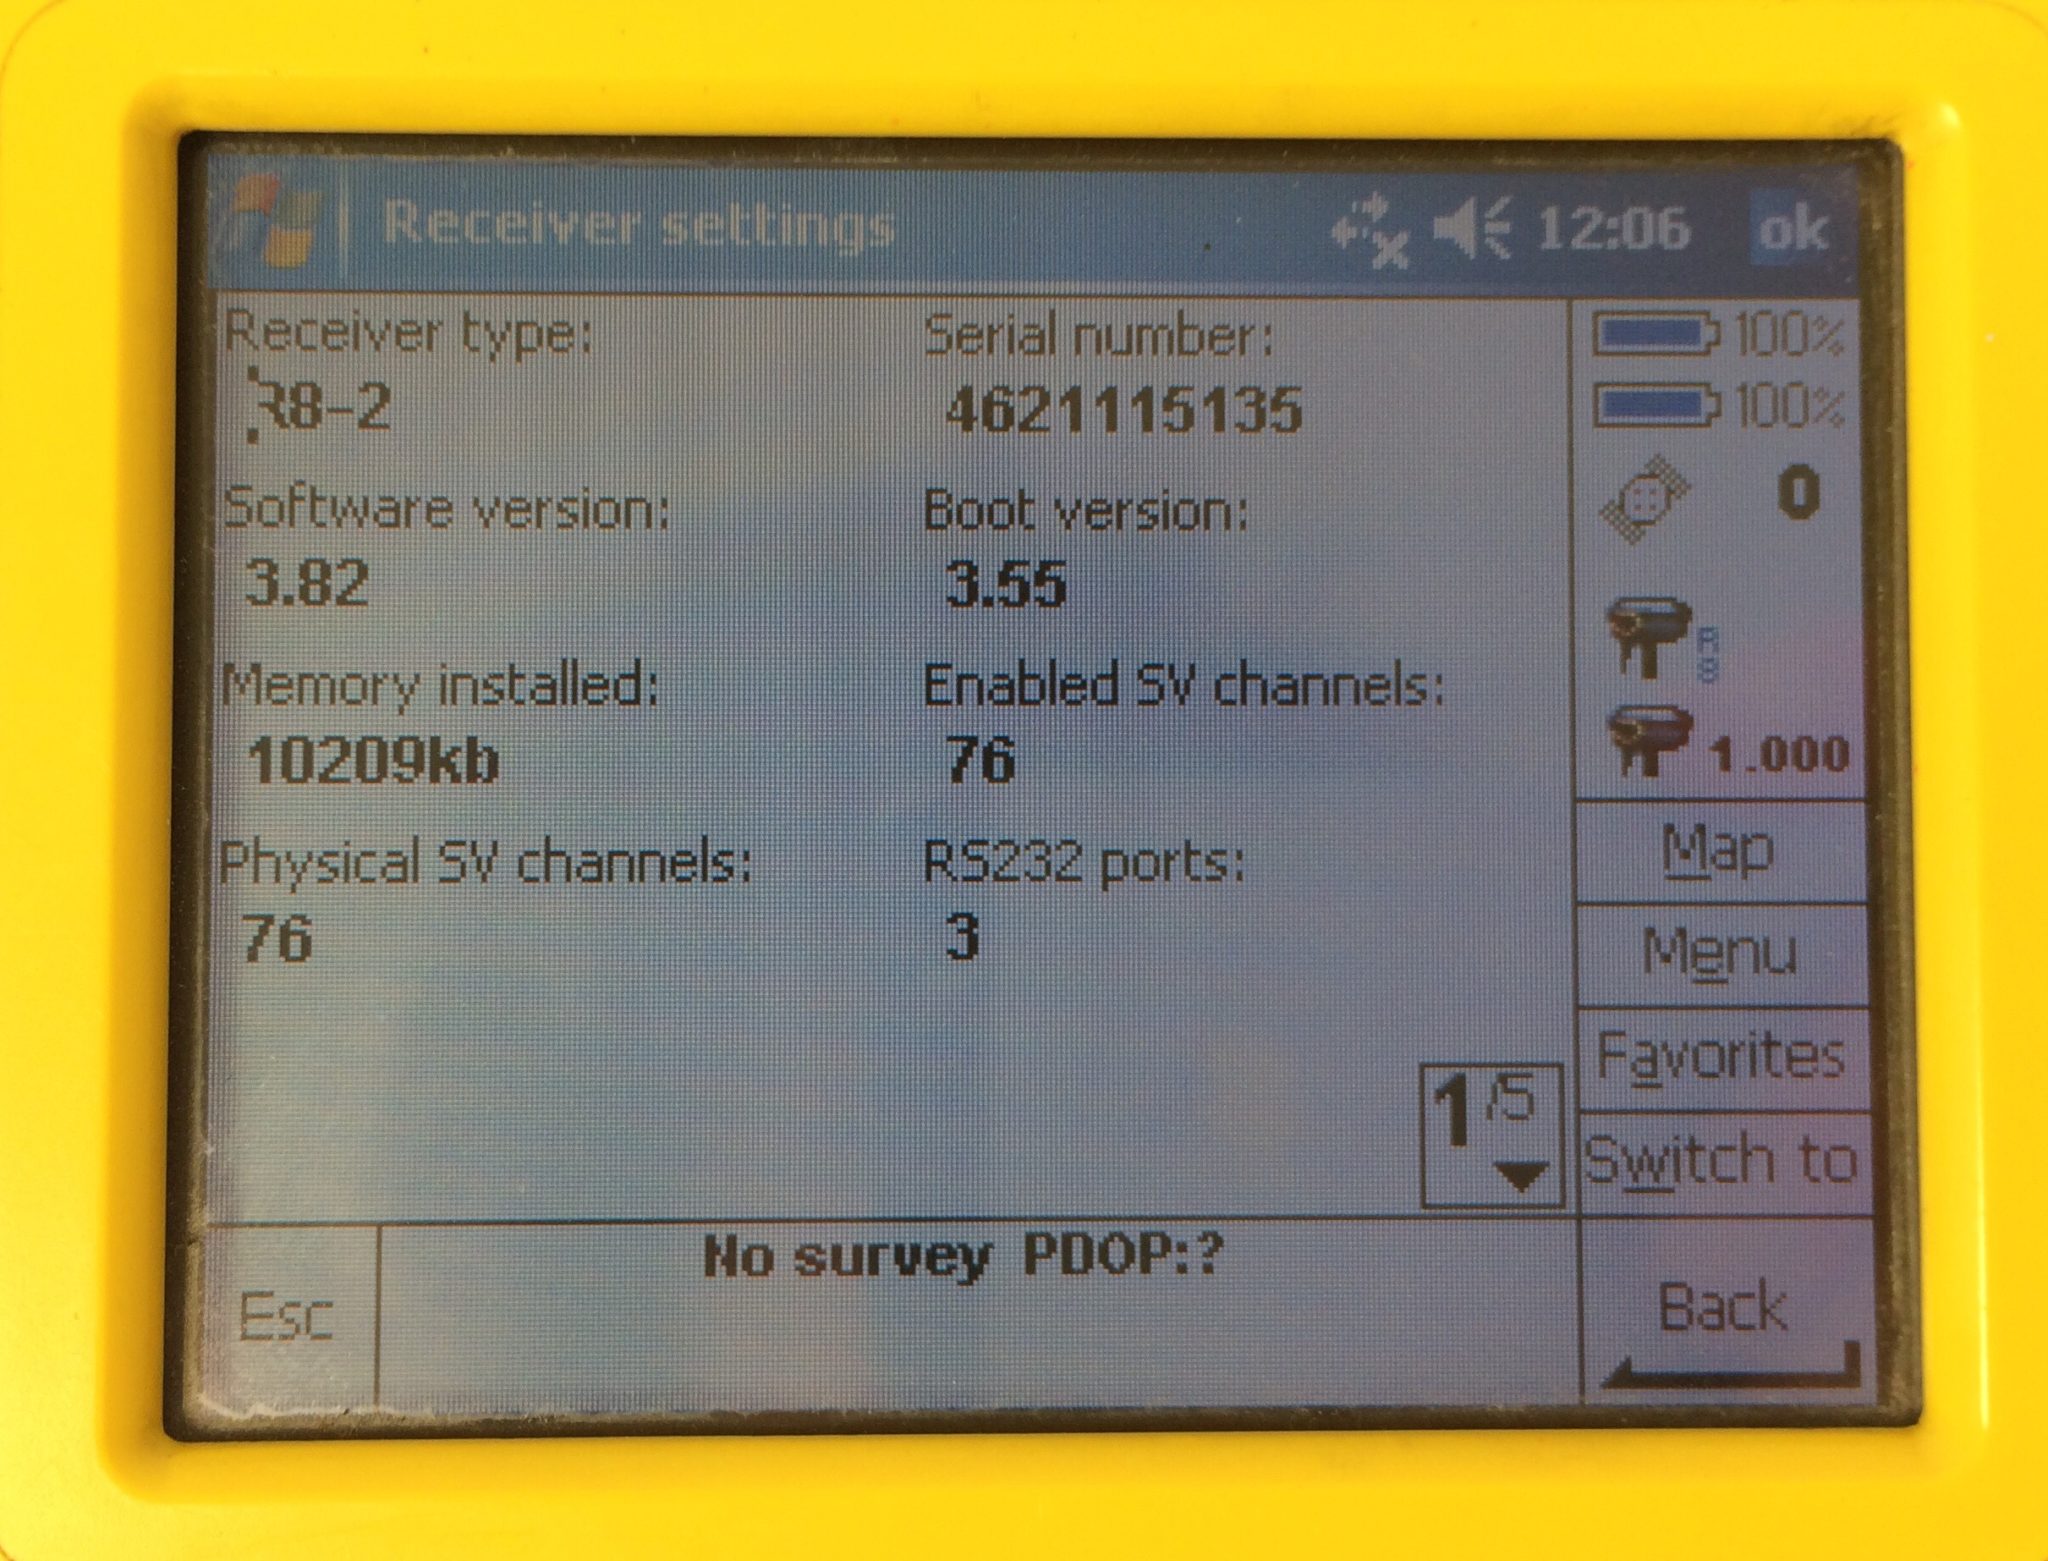This screenshot has width=2048, height=1561.
Task: Select the software version value 3.82
Action: tap(306, 584)
